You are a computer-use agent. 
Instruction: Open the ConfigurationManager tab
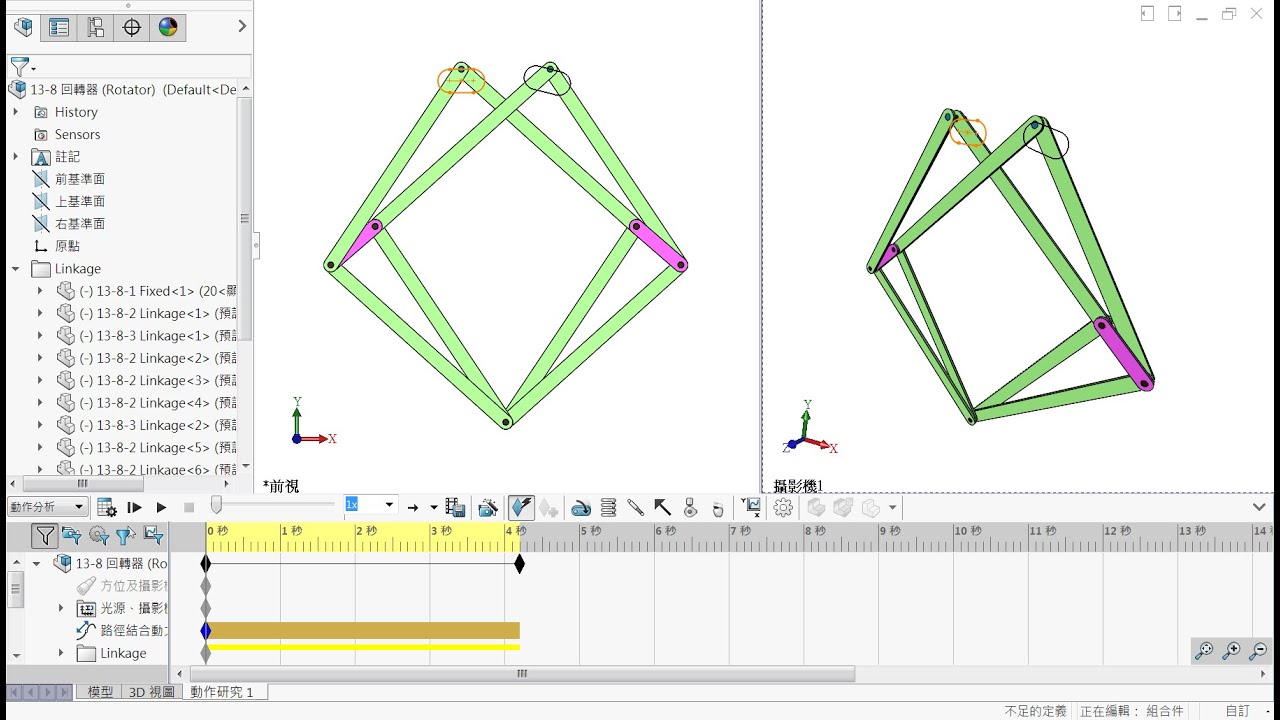(95, 27)
